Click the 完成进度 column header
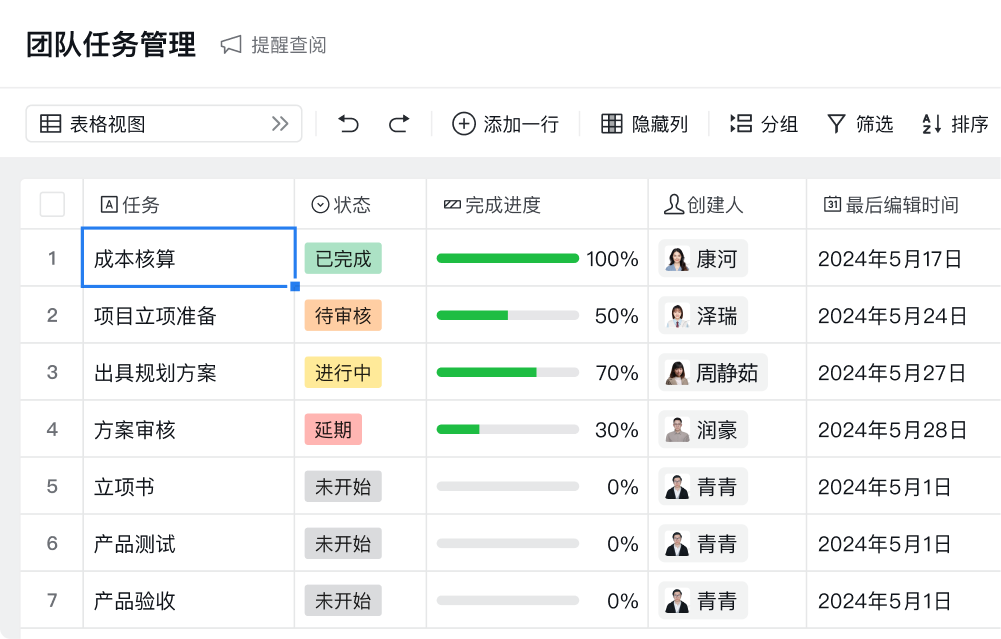This screenshot has width=1001, height=639. (537, 204)
